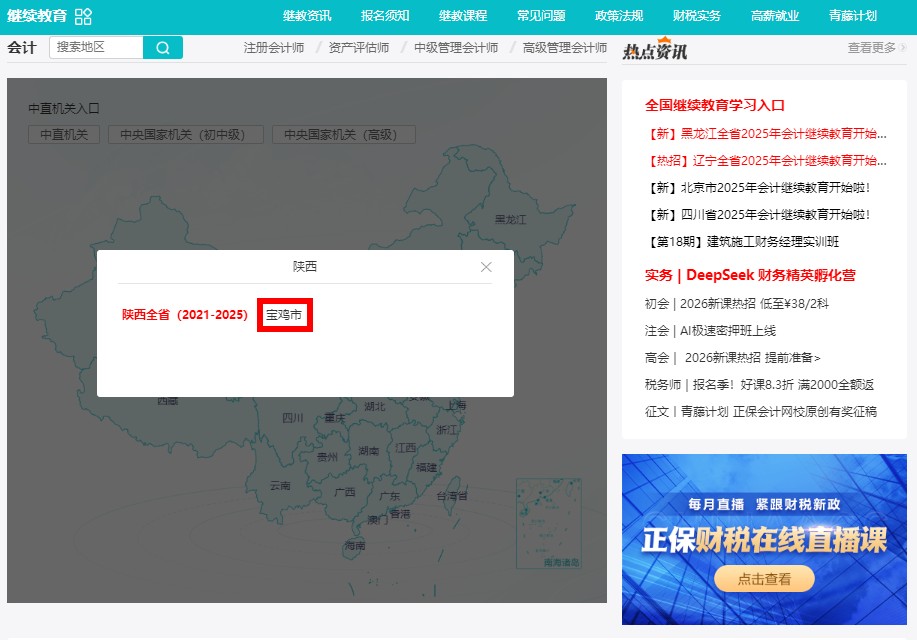Switch to the 注册会计师 tab
Screen dimensions: 917x640
[274, 48]
